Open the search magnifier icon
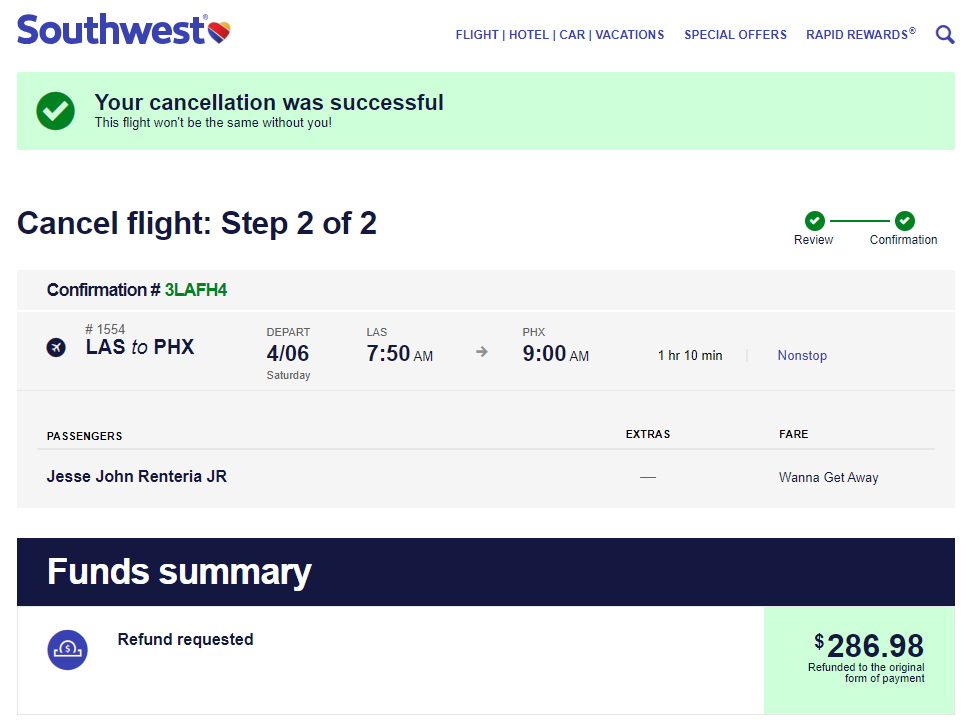Screen dimensions: 969x725 [x=944, y=34]
